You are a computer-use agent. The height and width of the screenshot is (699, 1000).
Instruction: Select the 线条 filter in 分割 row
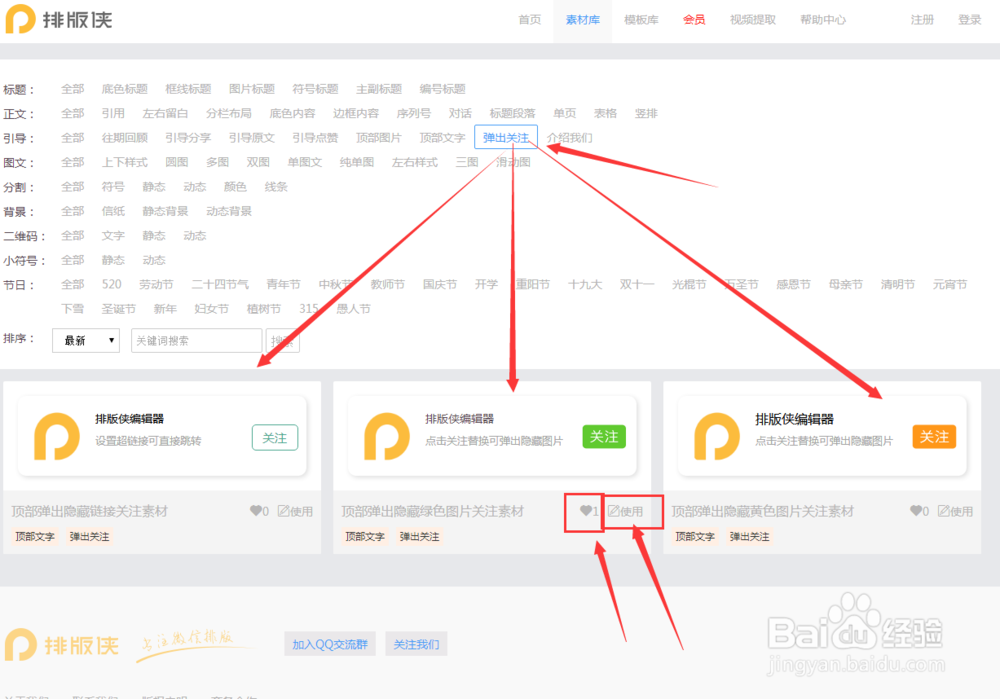[276, 187]
